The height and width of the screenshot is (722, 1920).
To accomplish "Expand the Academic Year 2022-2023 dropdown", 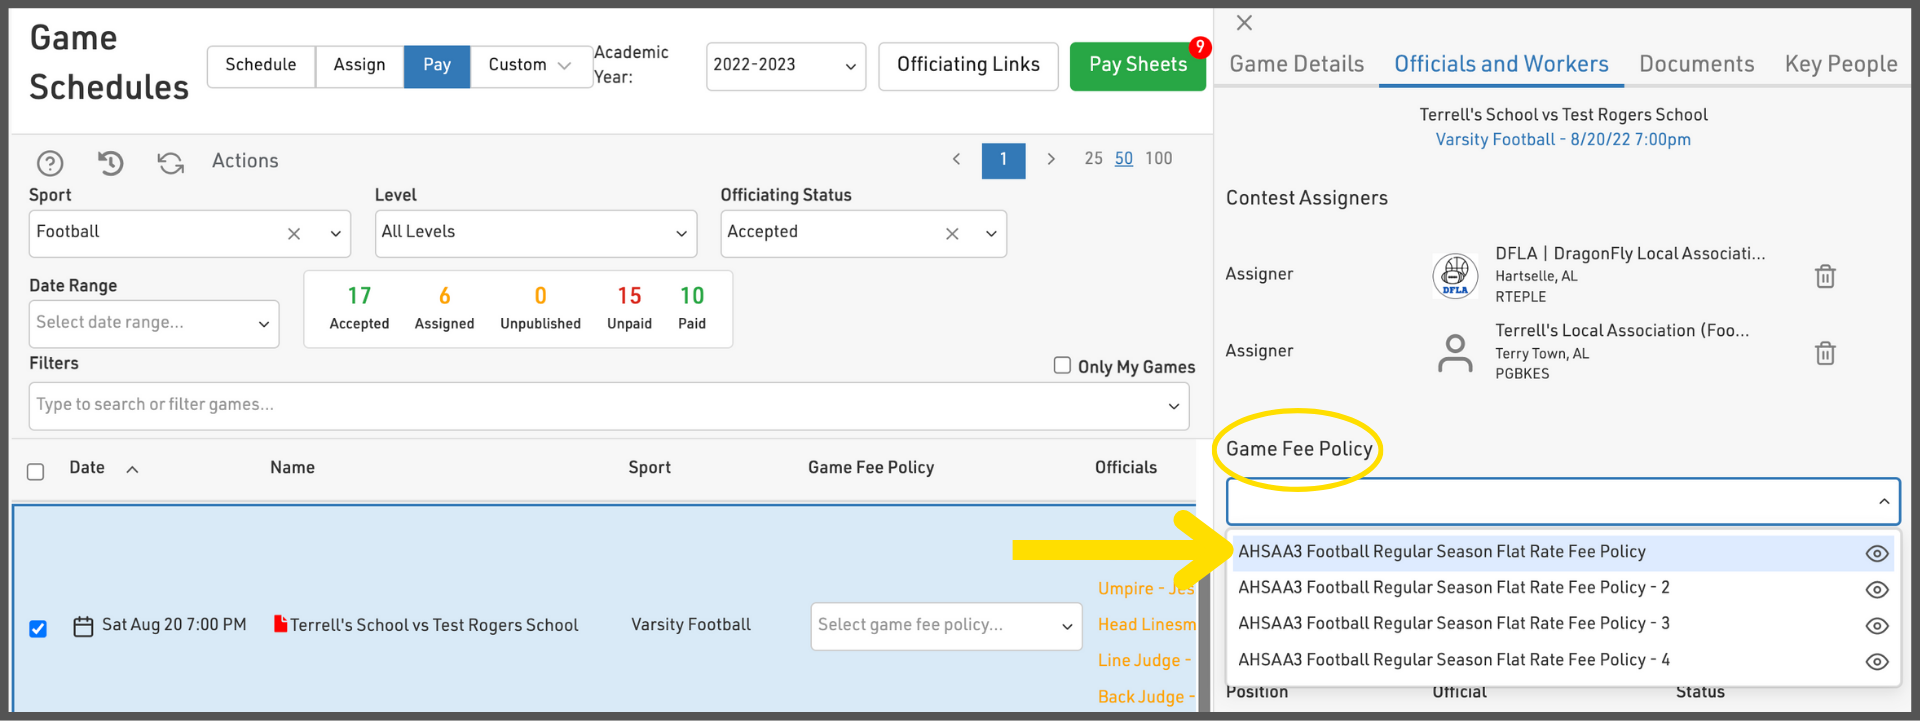I will click(785, 66).
